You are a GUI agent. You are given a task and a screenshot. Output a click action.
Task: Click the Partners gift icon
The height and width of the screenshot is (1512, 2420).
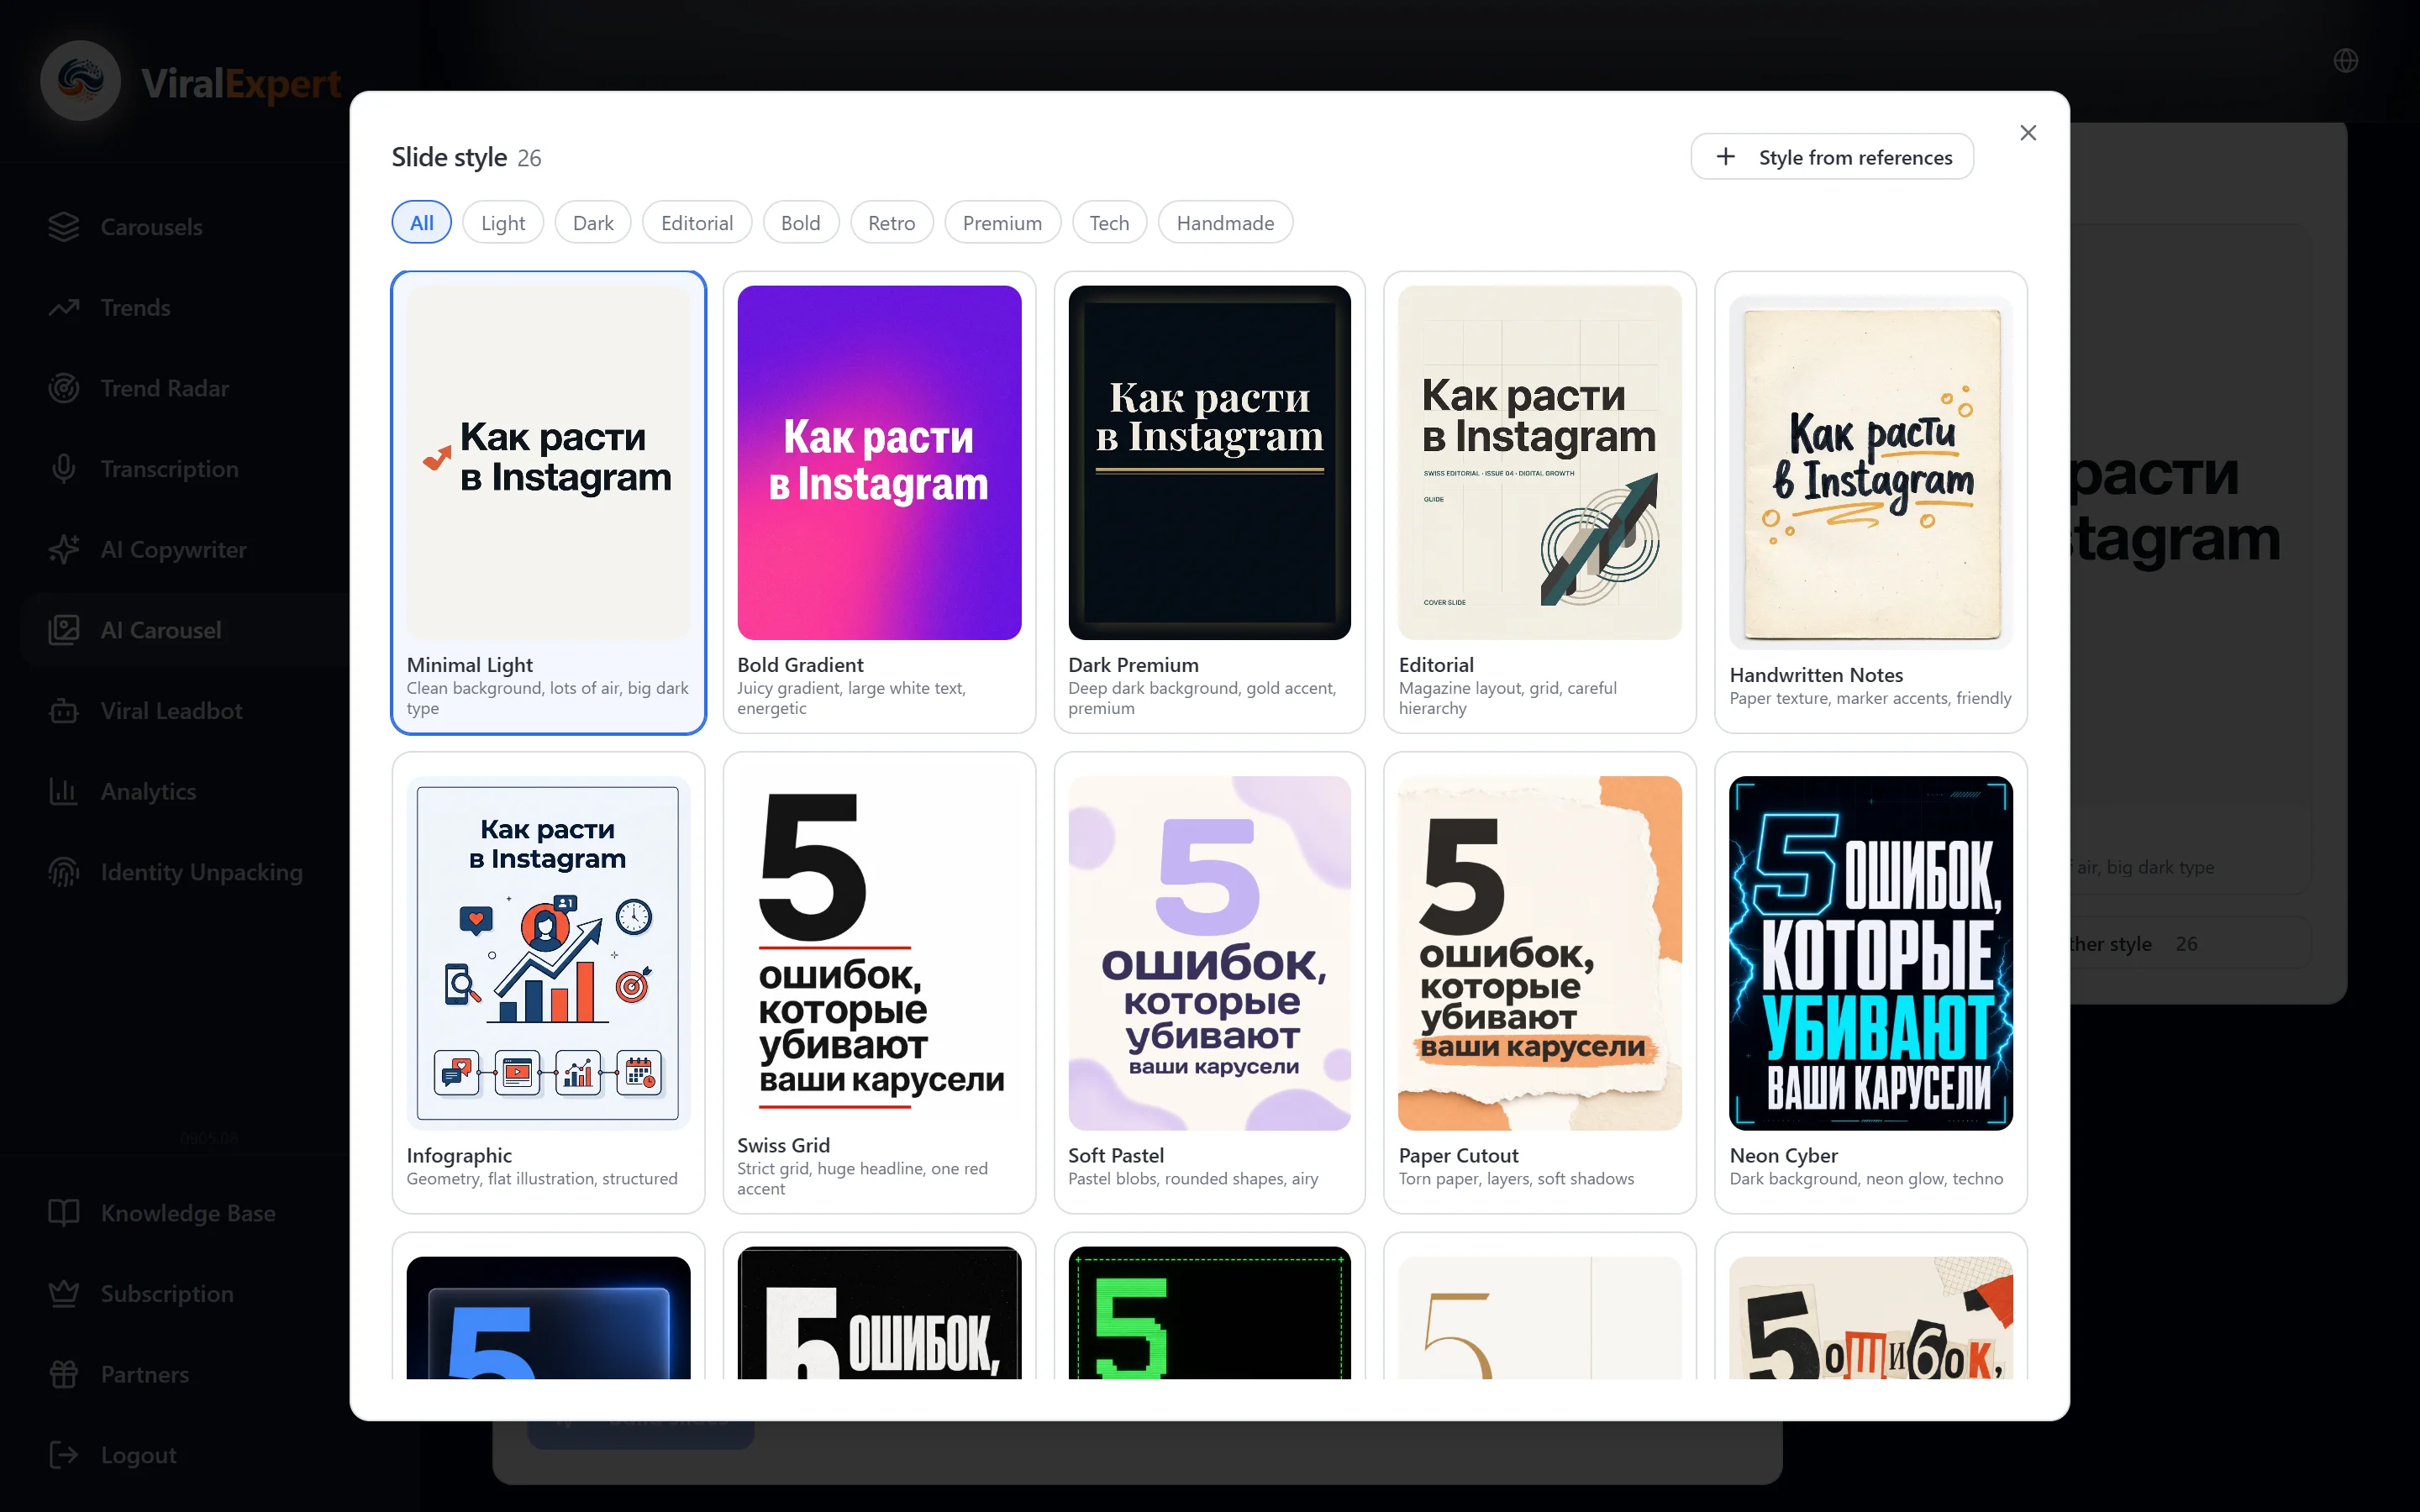tap(64, 1374)
